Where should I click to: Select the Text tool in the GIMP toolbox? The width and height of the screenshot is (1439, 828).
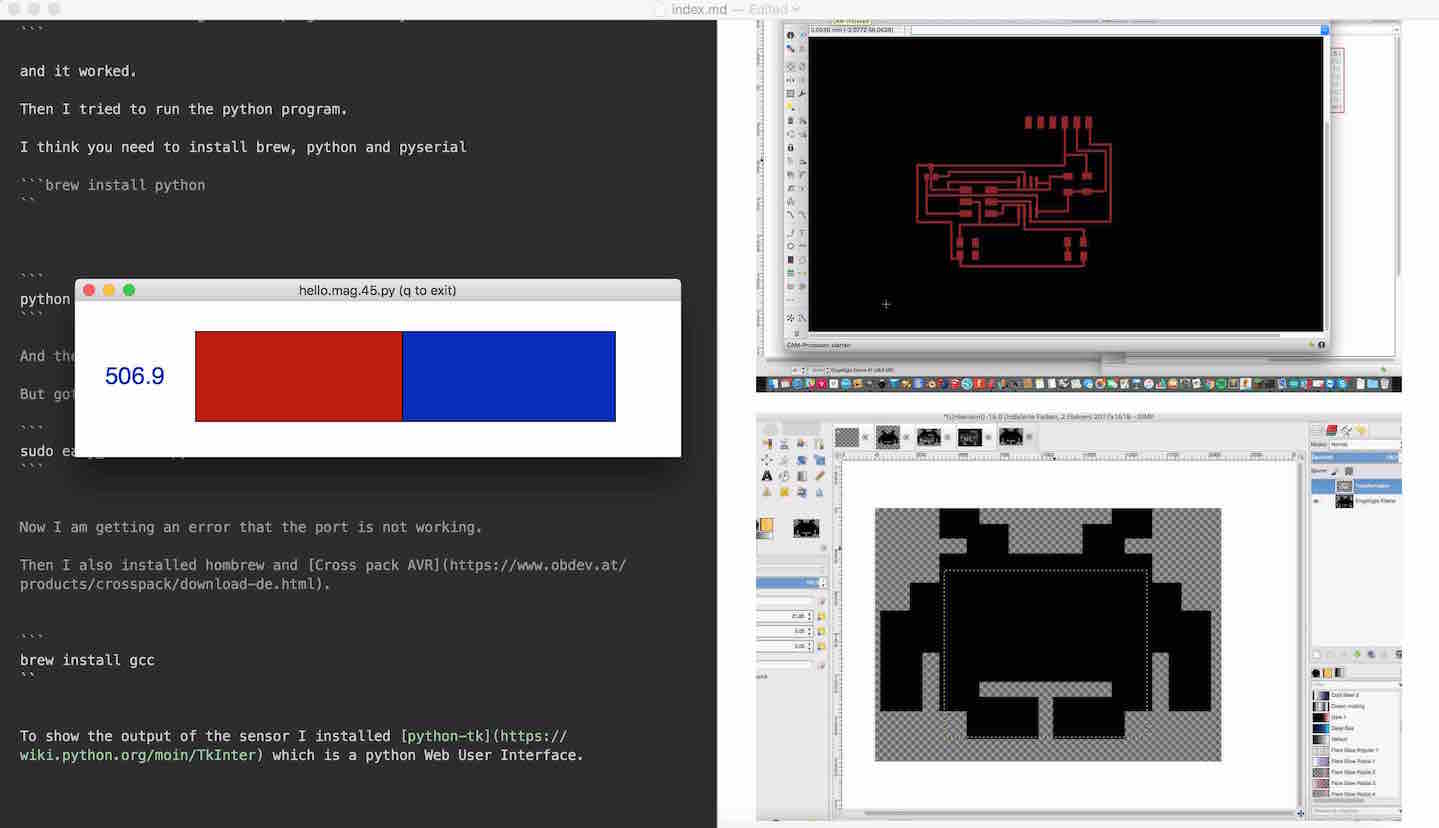767,476
